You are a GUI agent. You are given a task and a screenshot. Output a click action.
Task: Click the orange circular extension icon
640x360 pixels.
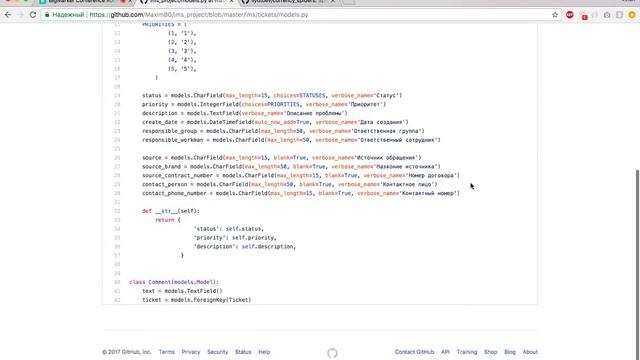point(632,15)
